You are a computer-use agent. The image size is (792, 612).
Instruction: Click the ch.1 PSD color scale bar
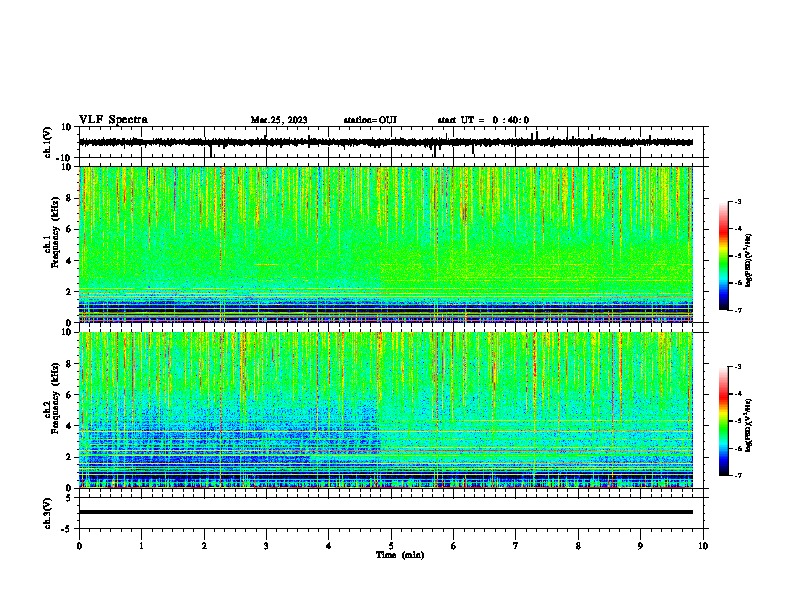[724, 256]
